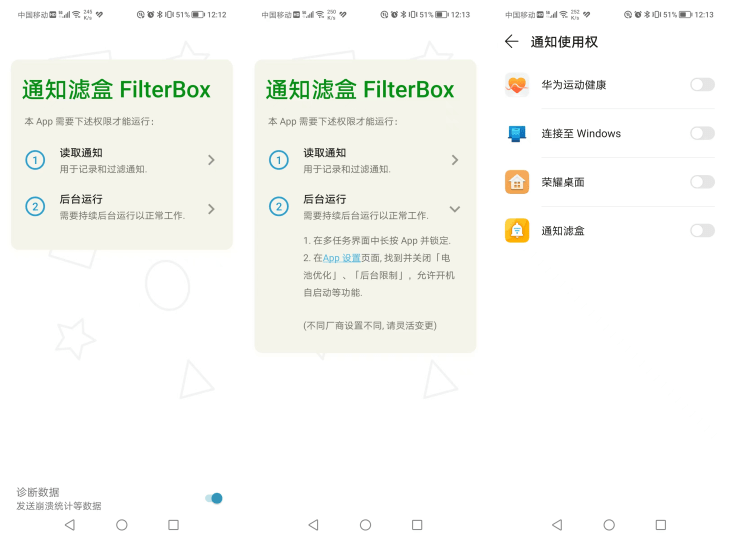
Task: Tap the 荣耀桌面 label
Action: pyautogui.click(x=563, y=182)
